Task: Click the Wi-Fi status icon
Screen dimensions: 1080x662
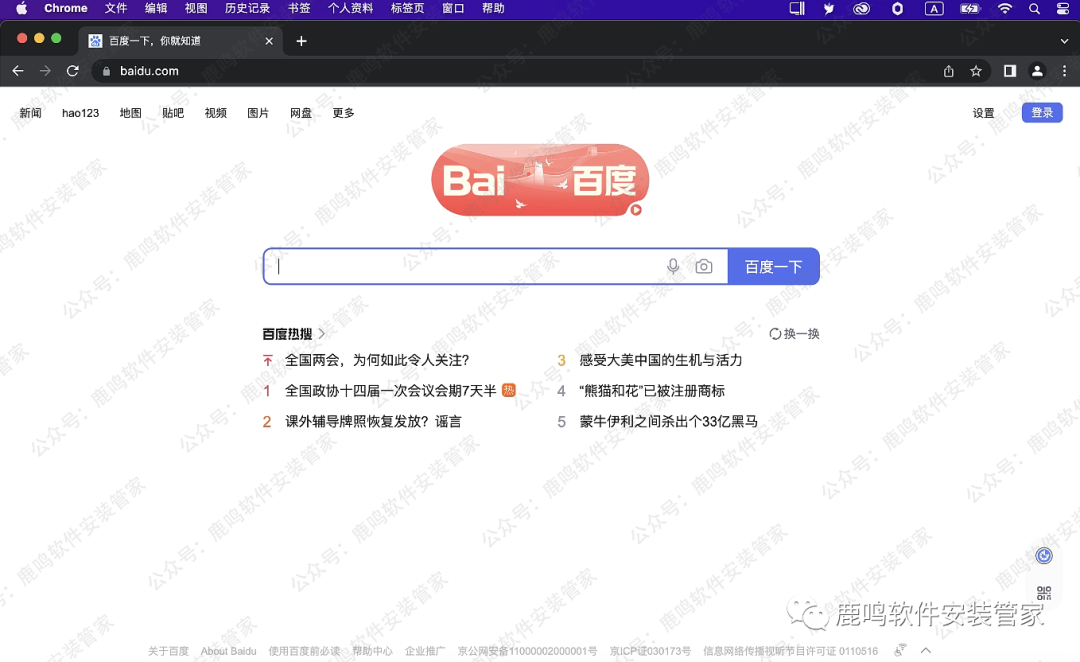Action: [x=1005, y=8]
